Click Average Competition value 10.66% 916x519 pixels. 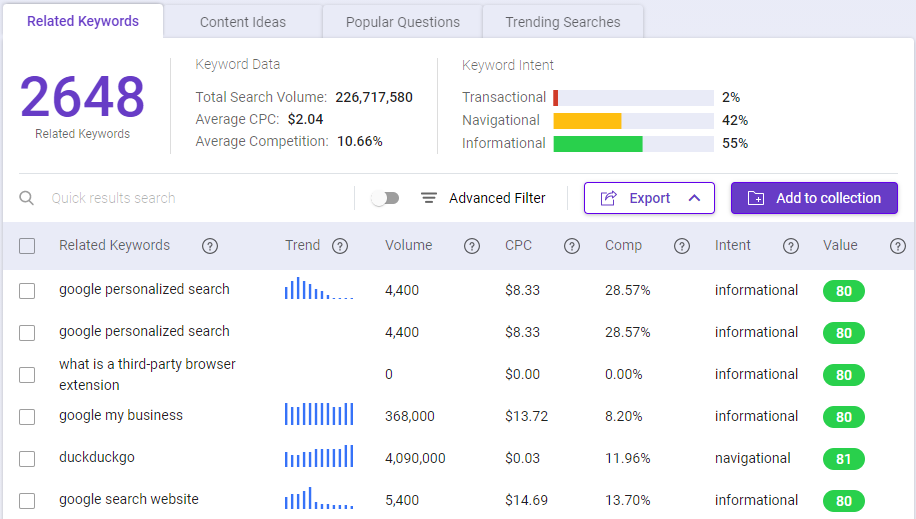(360, 141)
